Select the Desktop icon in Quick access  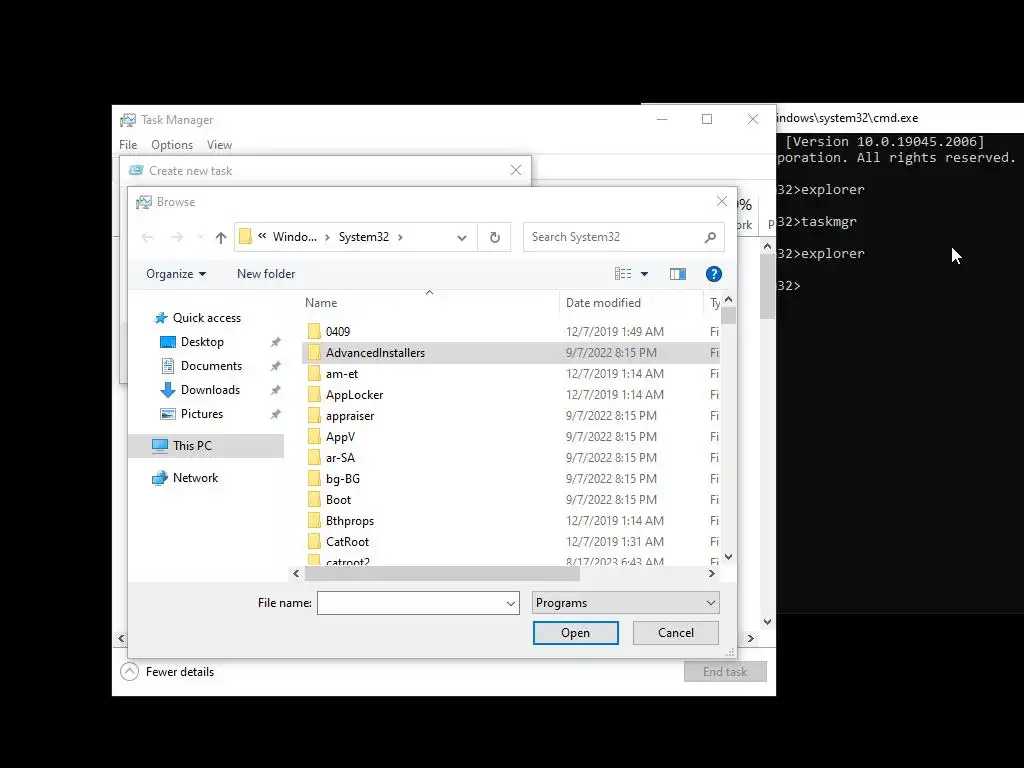point(168,342)
